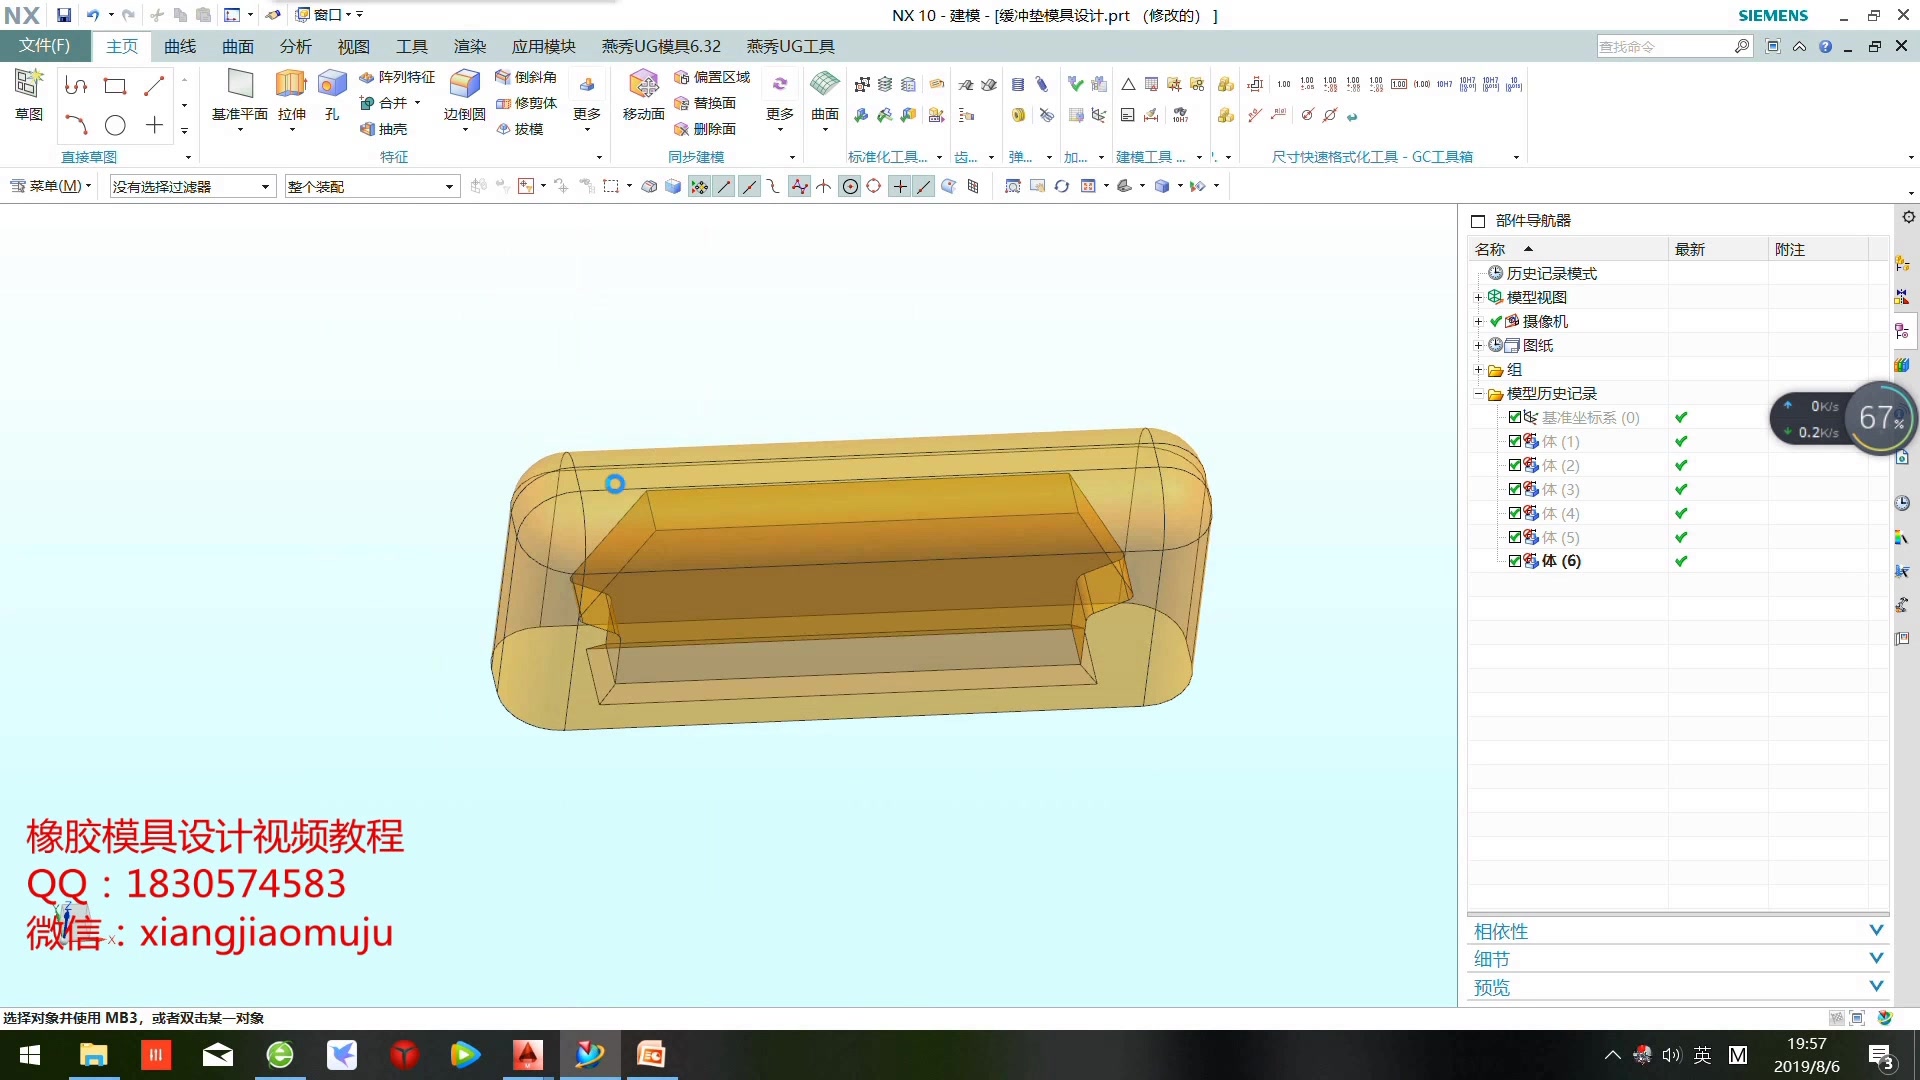Expand the 模型视图 tree node
This screenshot has height=1080, width=1920.
(1478, 297)
